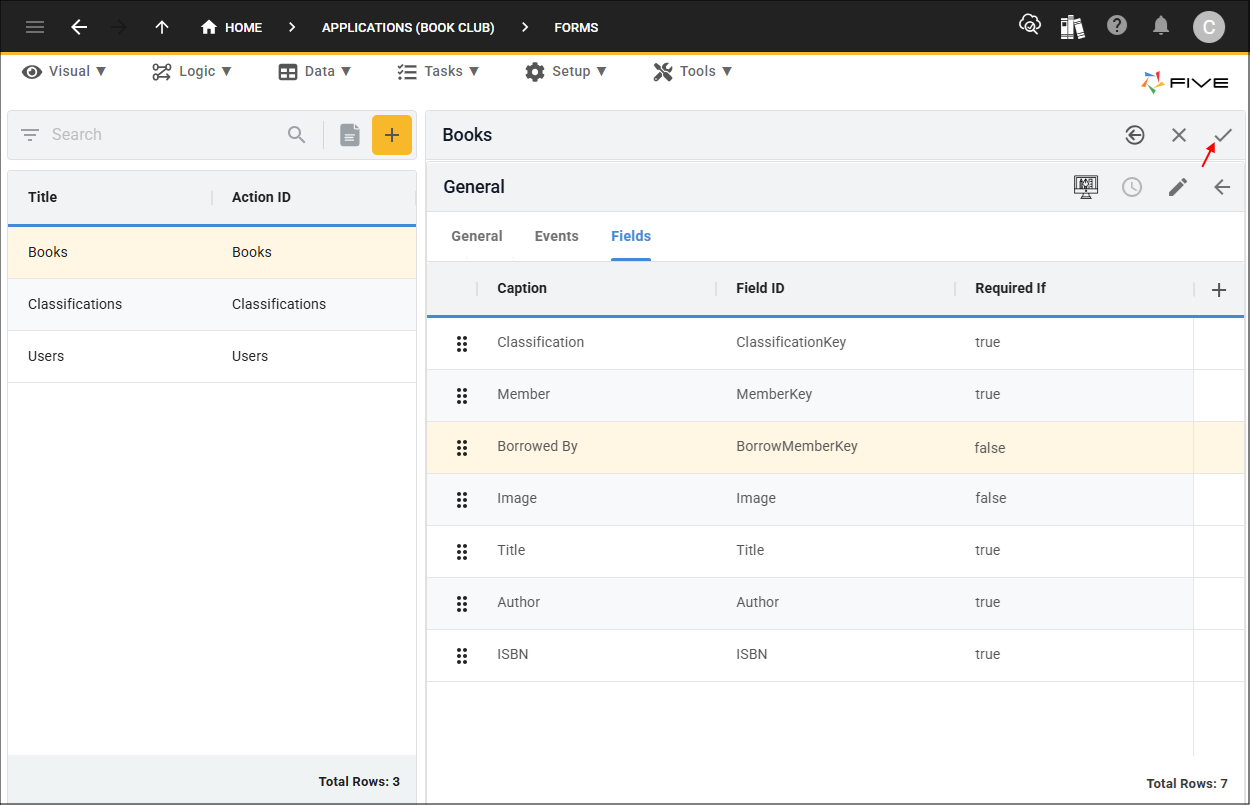Click the circled back arrow in Books header
Viewport: 1250px width, 805px height.
[1135, 135]
